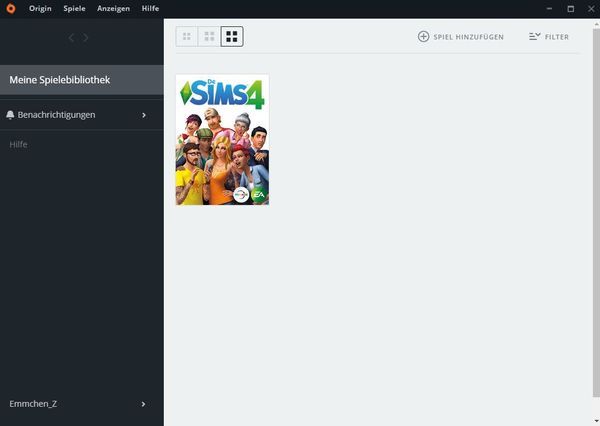Click the Origin logo icon
This screenshot has height=426, width=600.
point(11,8)
